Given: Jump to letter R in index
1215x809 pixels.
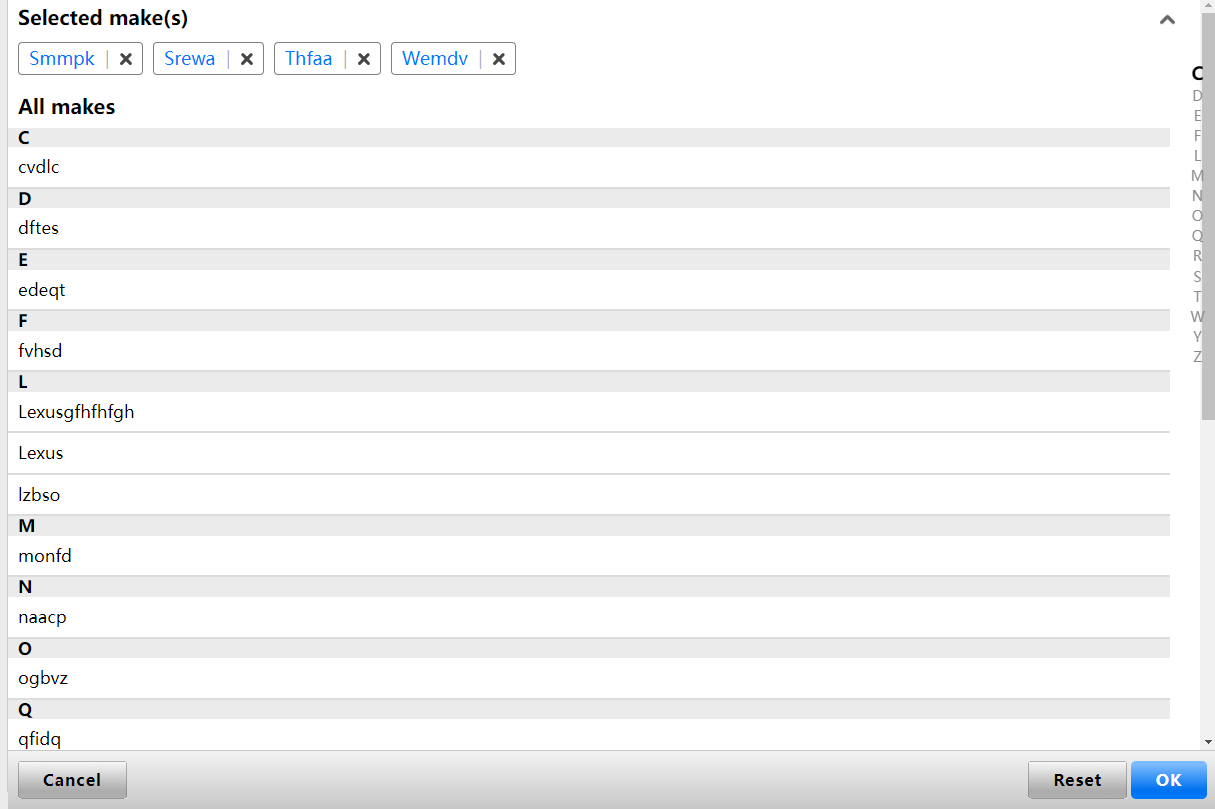Looking at the screenshot, I should tap(1197, 256).
